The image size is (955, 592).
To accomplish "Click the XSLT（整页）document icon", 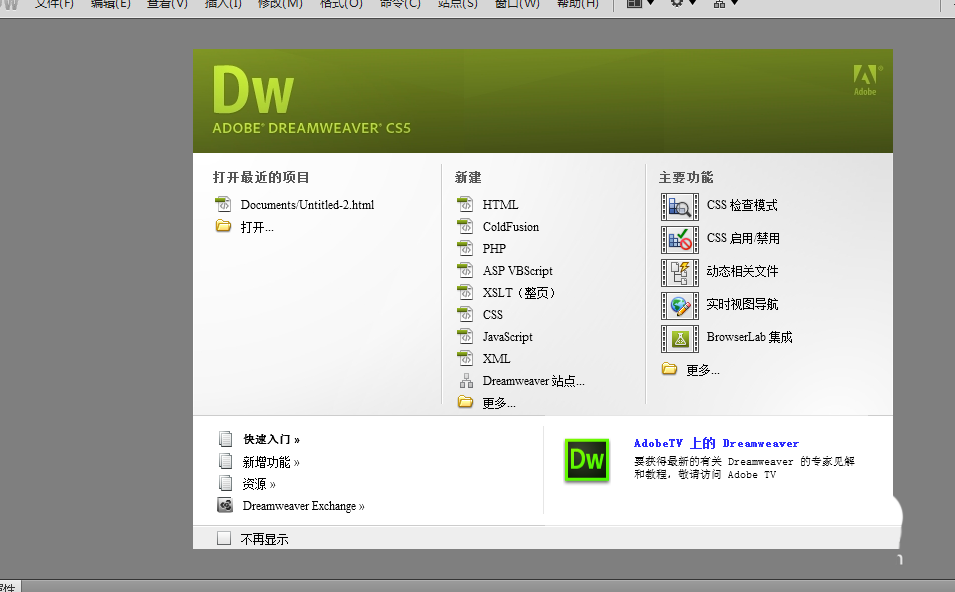I will [465, 291].
